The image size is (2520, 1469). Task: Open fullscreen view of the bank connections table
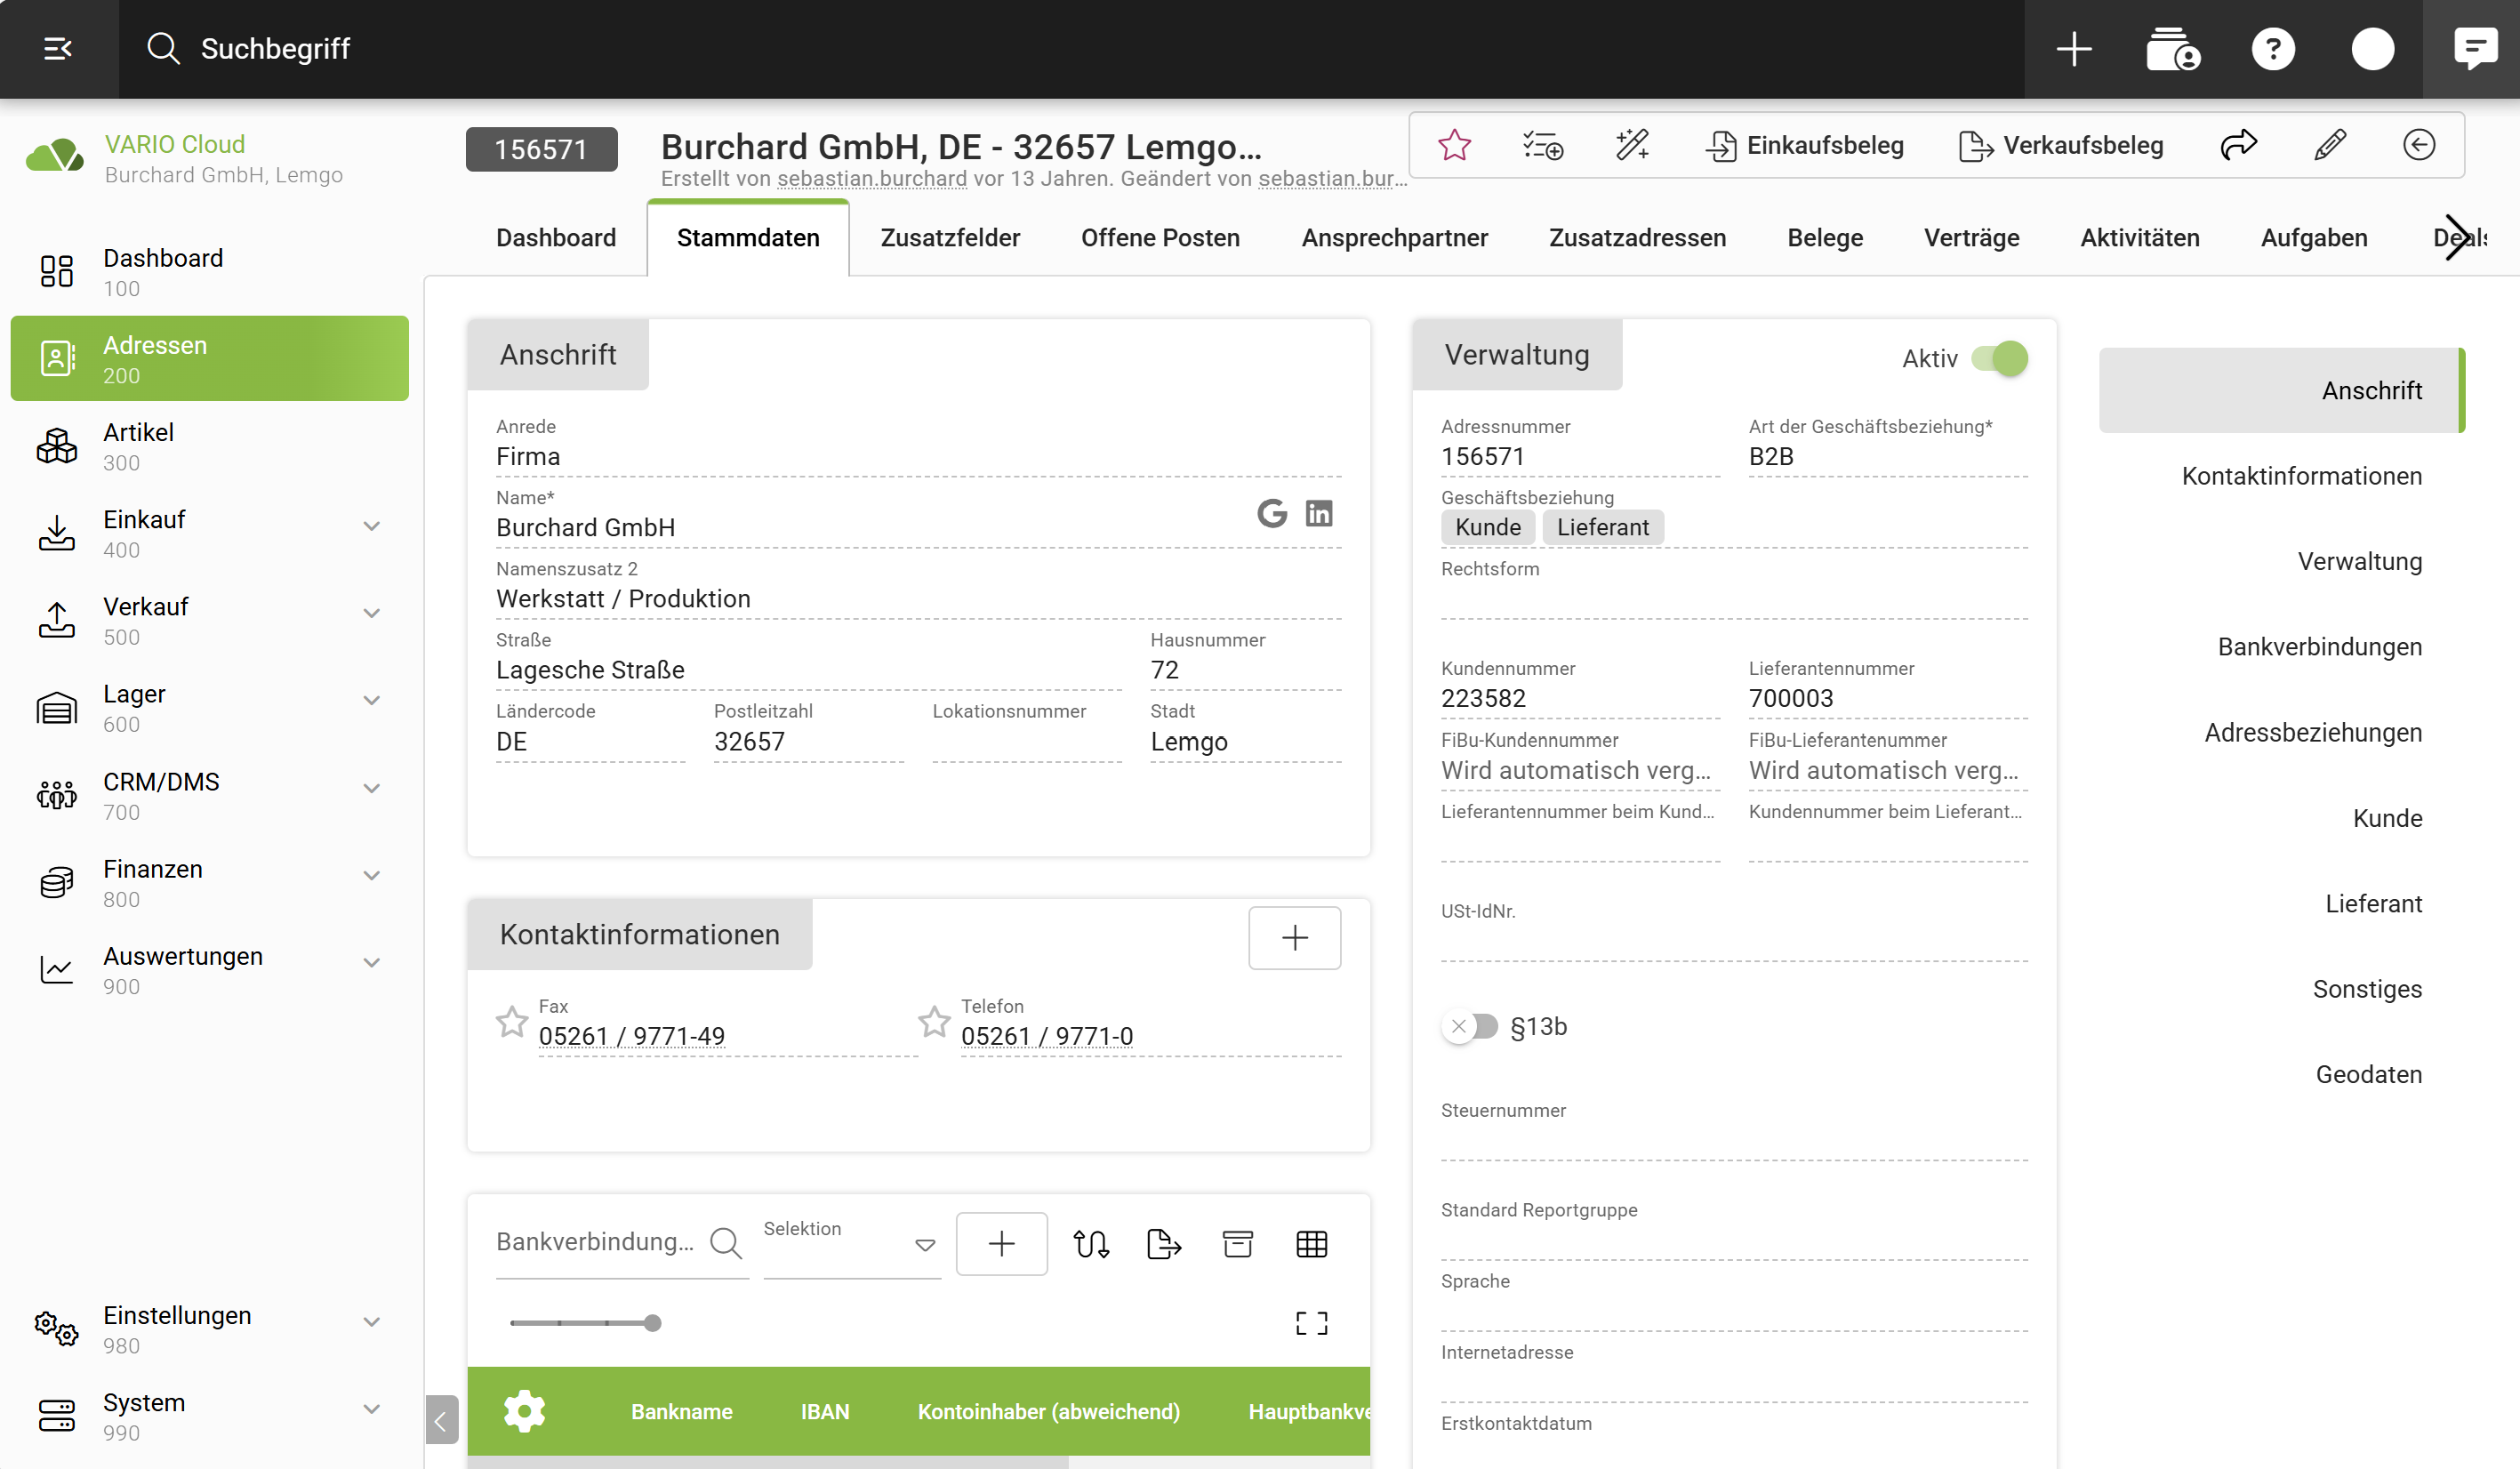tap(1311, 1322)
